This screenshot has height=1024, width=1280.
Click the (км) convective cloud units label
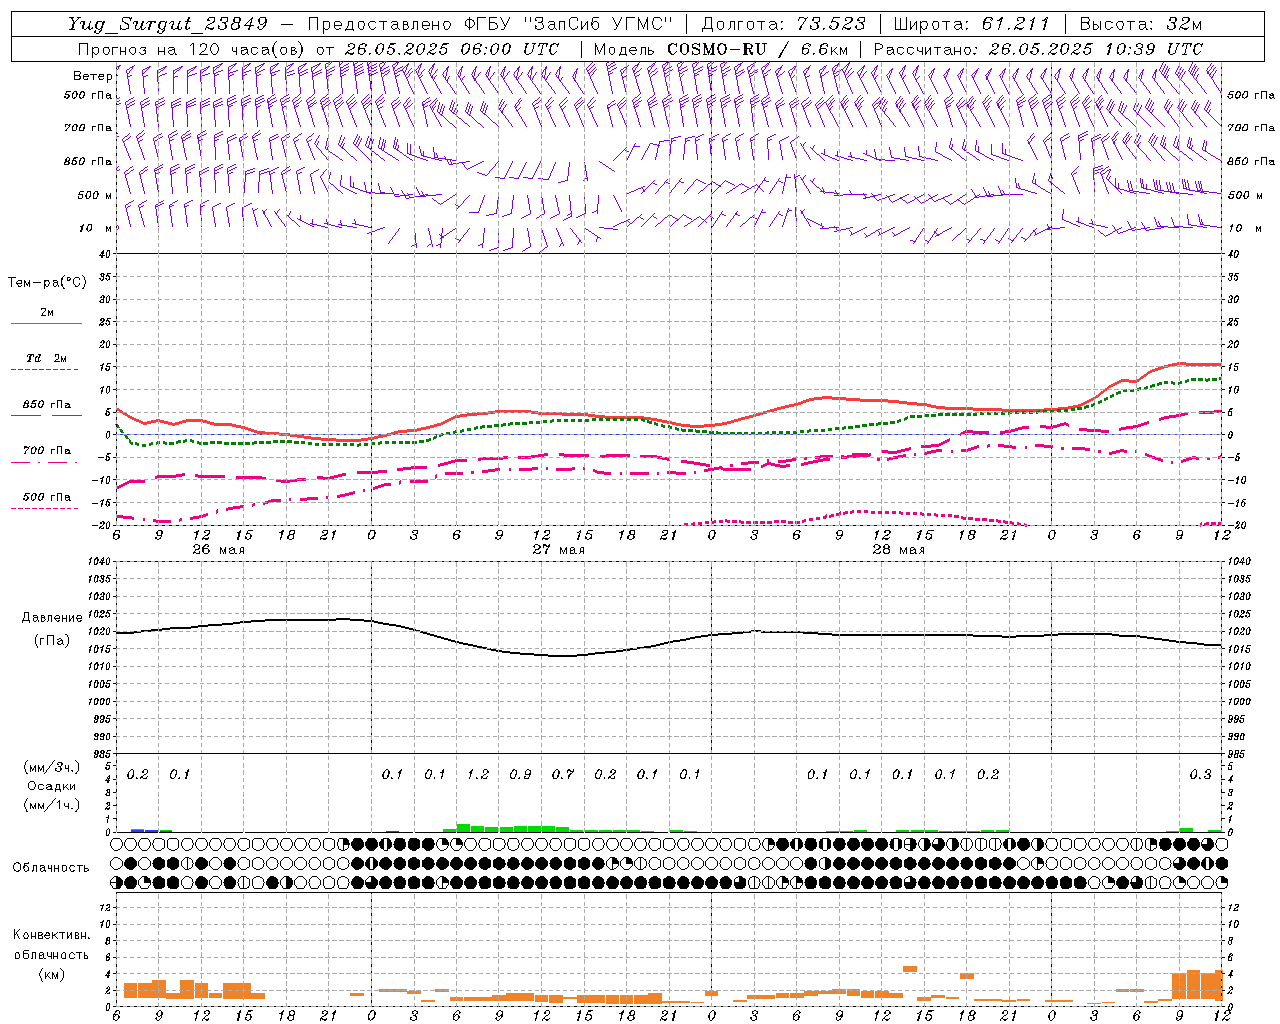point(51,974)
